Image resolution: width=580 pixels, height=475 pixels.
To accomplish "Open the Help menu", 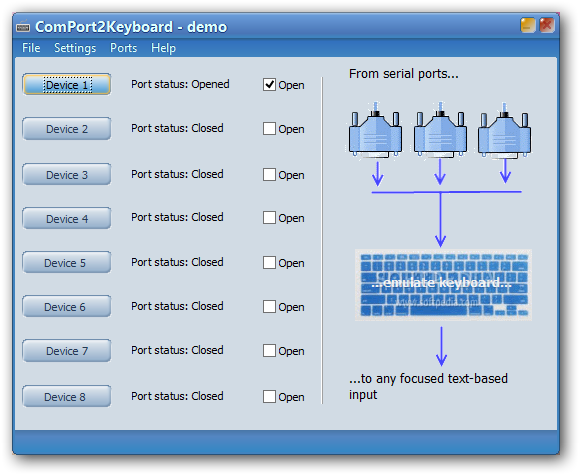I will click(x=163, y=48).
